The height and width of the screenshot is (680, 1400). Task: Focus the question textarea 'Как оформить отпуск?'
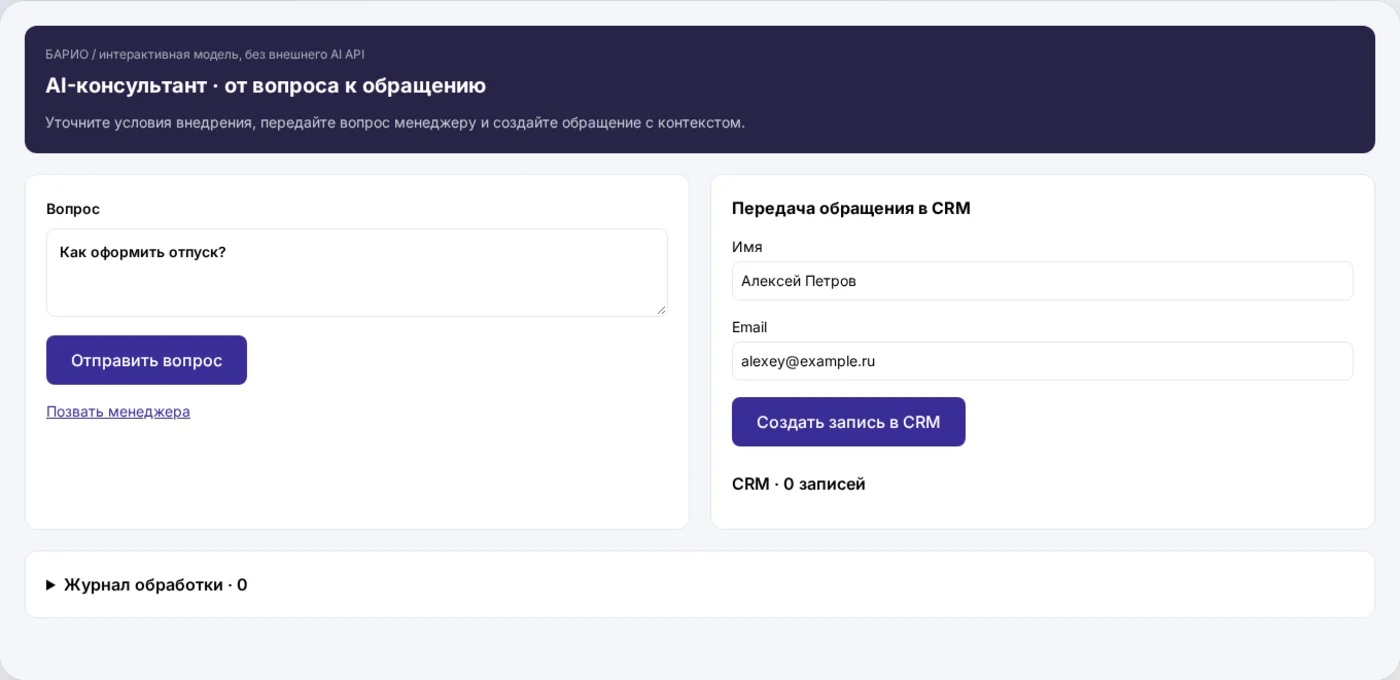pyautogui.click(x=357, y=273)
